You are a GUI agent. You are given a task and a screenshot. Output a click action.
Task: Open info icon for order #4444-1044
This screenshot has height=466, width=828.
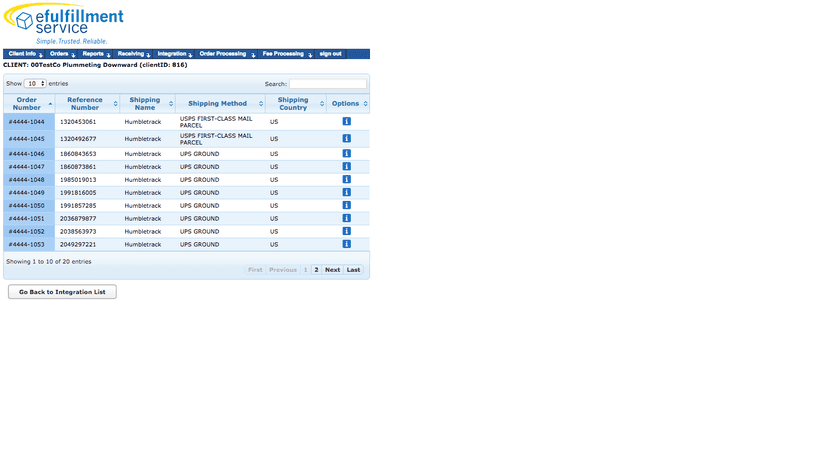[346, 122]
